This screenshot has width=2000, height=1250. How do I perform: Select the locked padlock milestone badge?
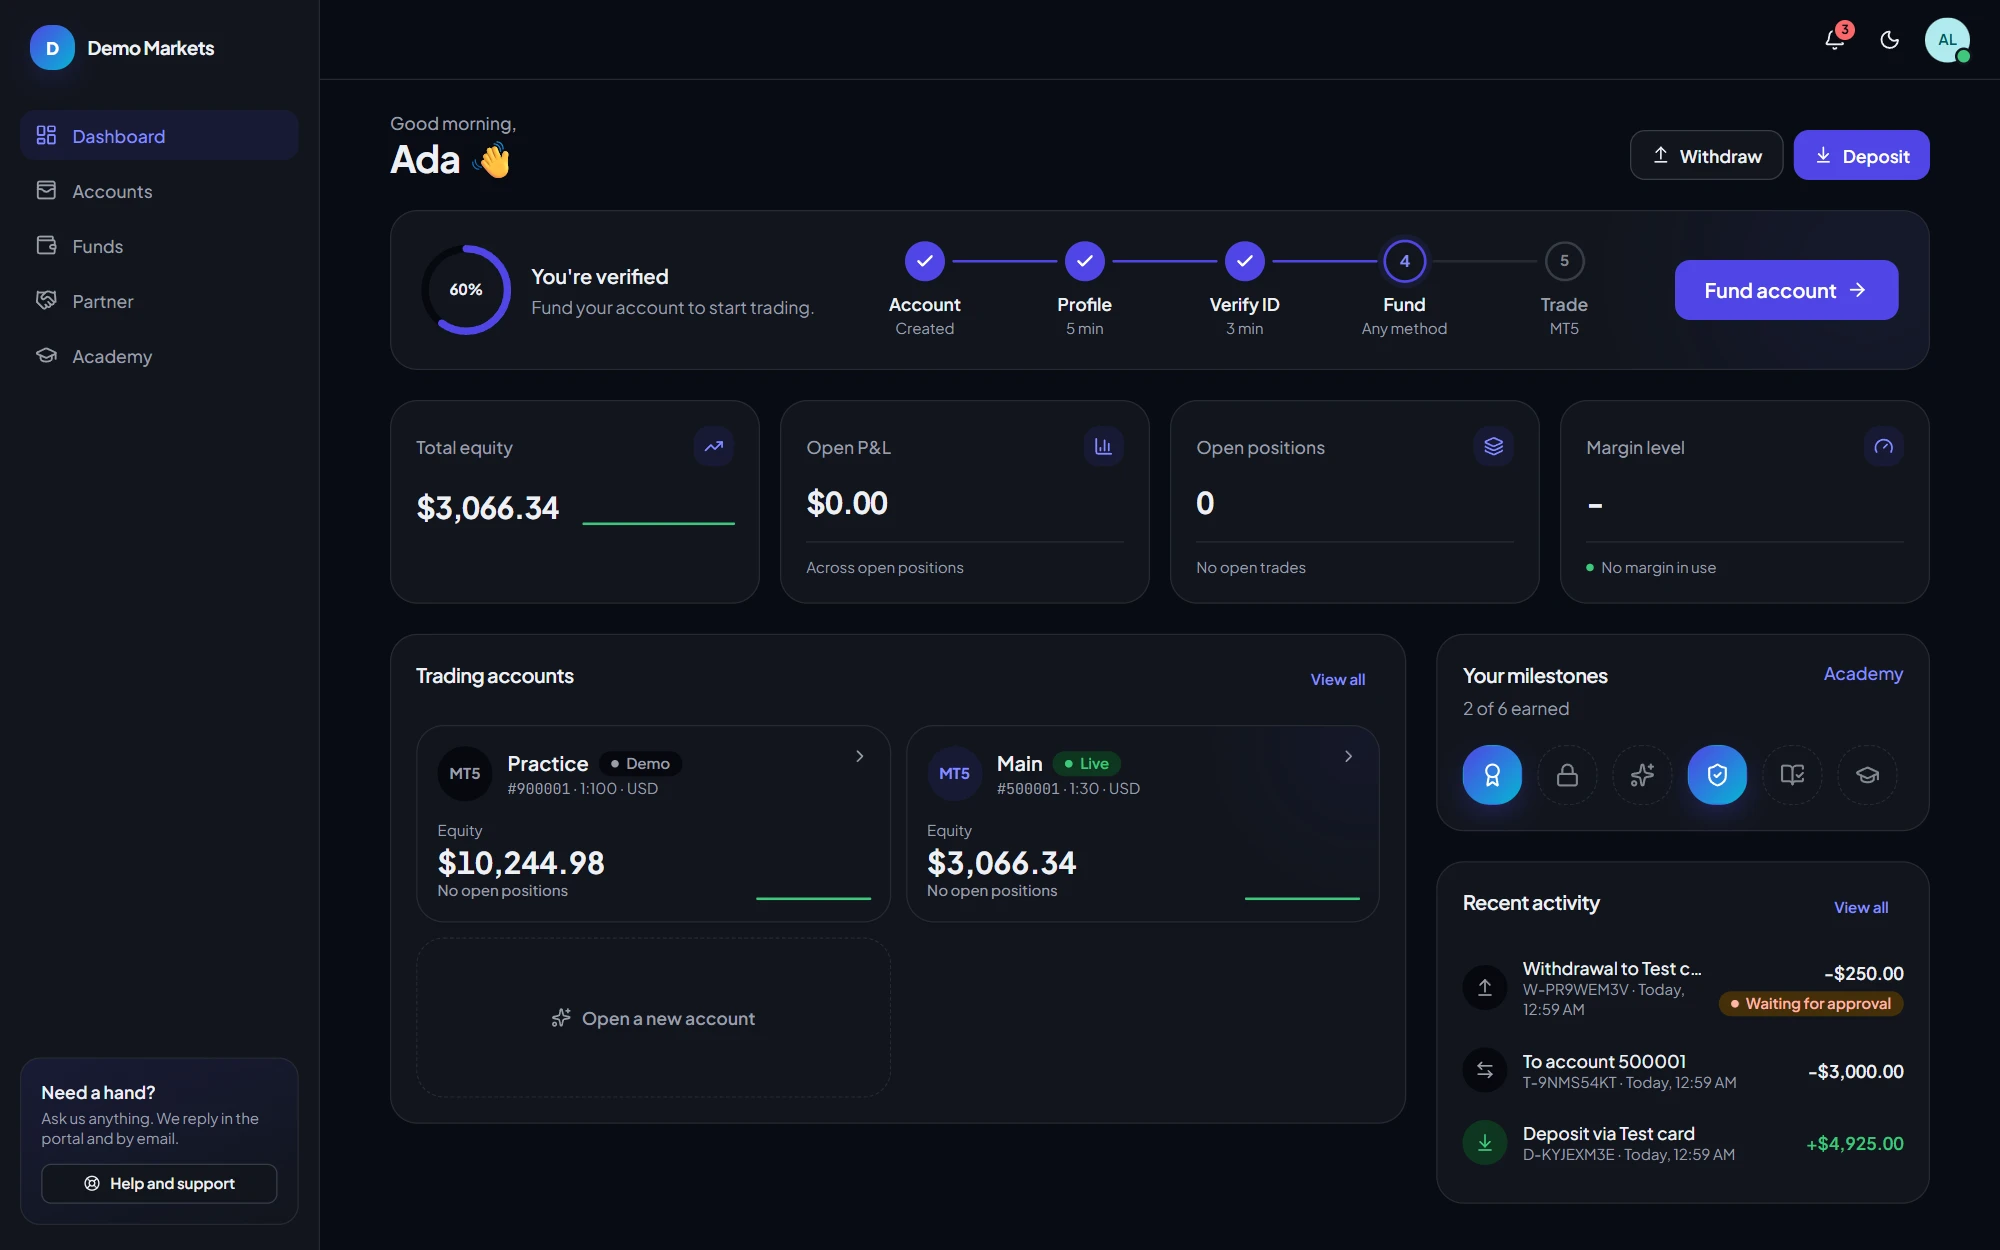(x=1567, y=774)
